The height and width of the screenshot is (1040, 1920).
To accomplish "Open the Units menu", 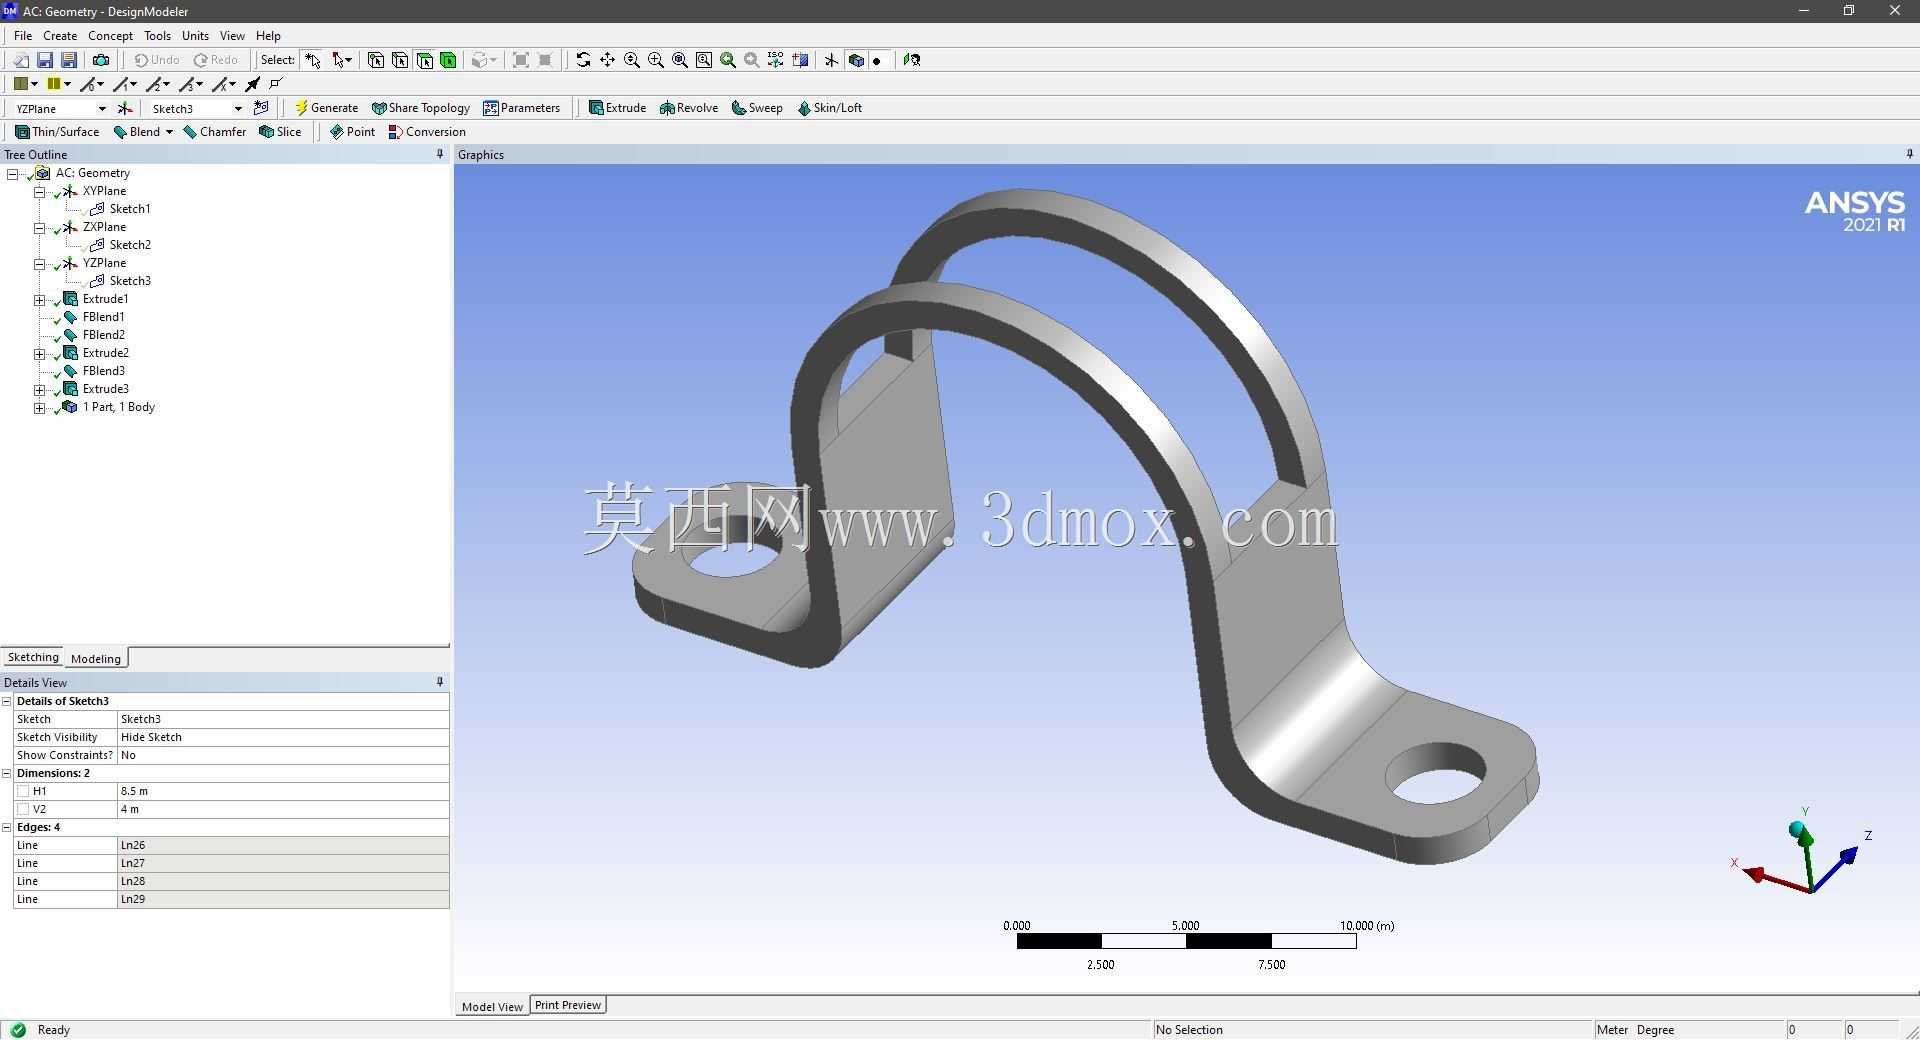I will tap(195, 36).
